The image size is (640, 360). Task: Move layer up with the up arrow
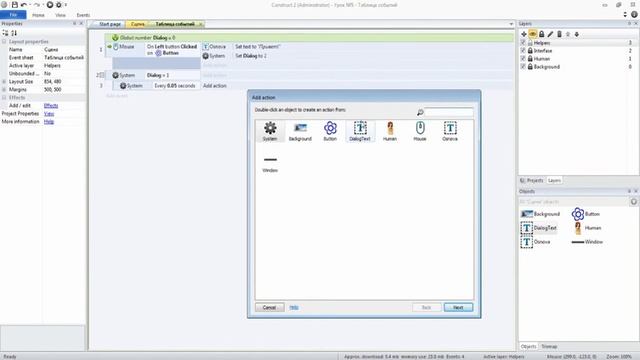coord(568,34)
